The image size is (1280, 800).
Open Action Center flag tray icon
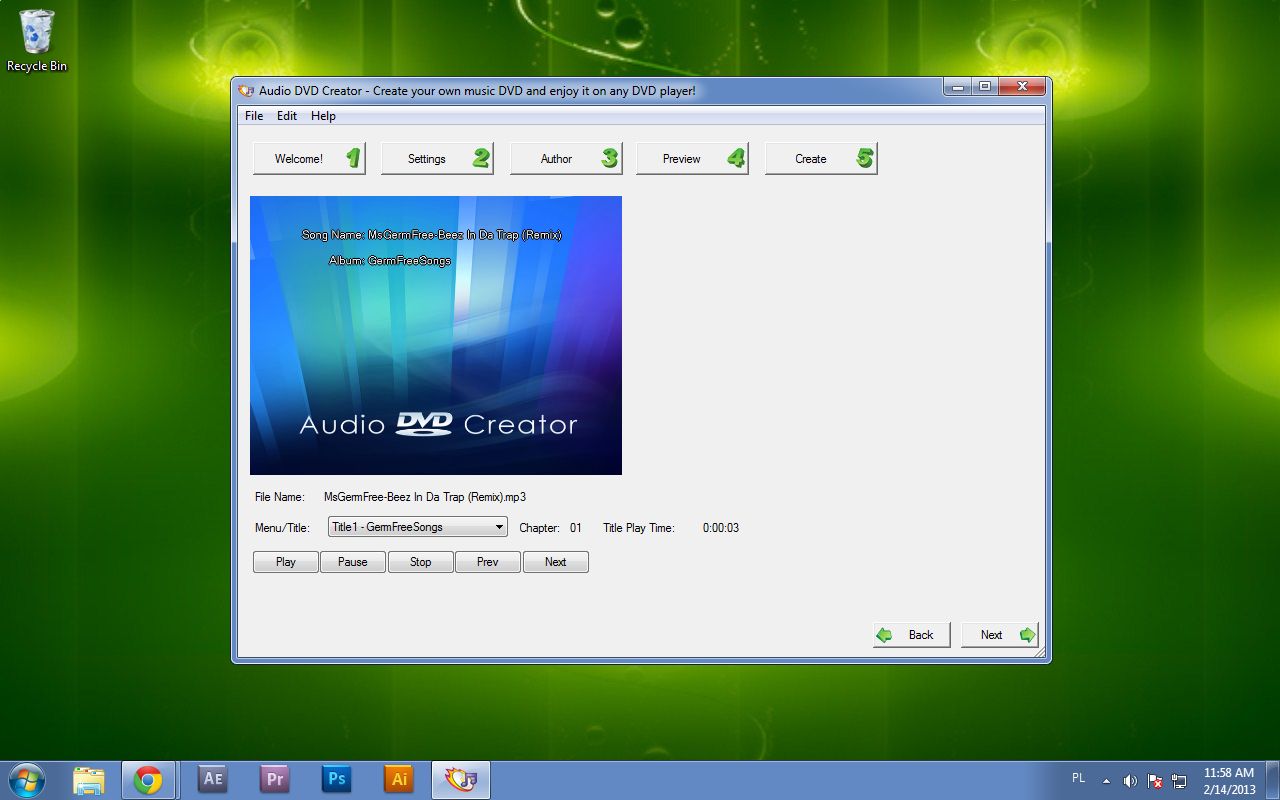point(1155,781)
